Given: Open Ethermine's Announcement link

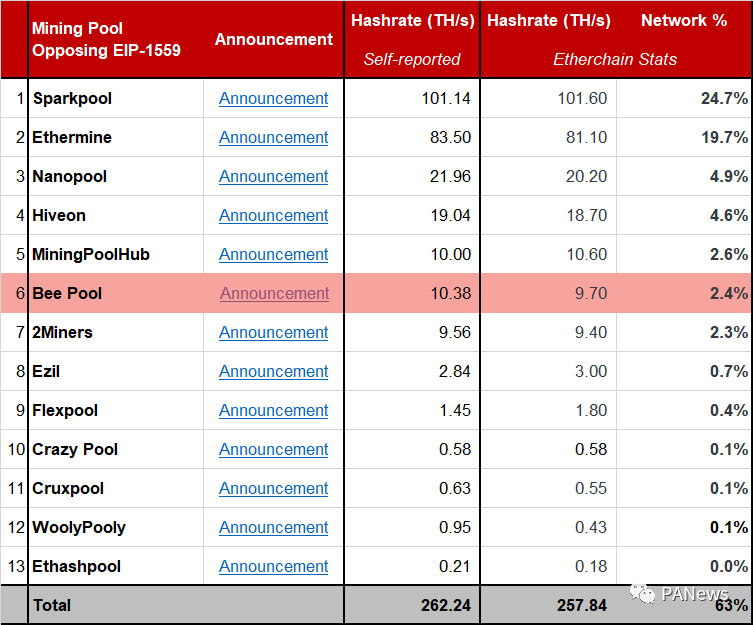Looking at the screenshot, I should pos(273,137).
